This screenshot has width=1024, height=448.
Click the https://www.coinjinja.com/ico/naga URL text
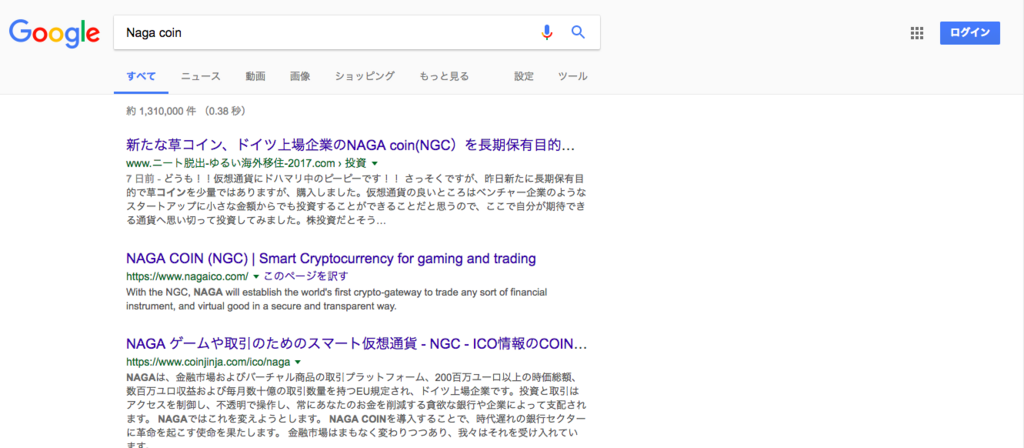pyautogui.click(x=208, y=361)
